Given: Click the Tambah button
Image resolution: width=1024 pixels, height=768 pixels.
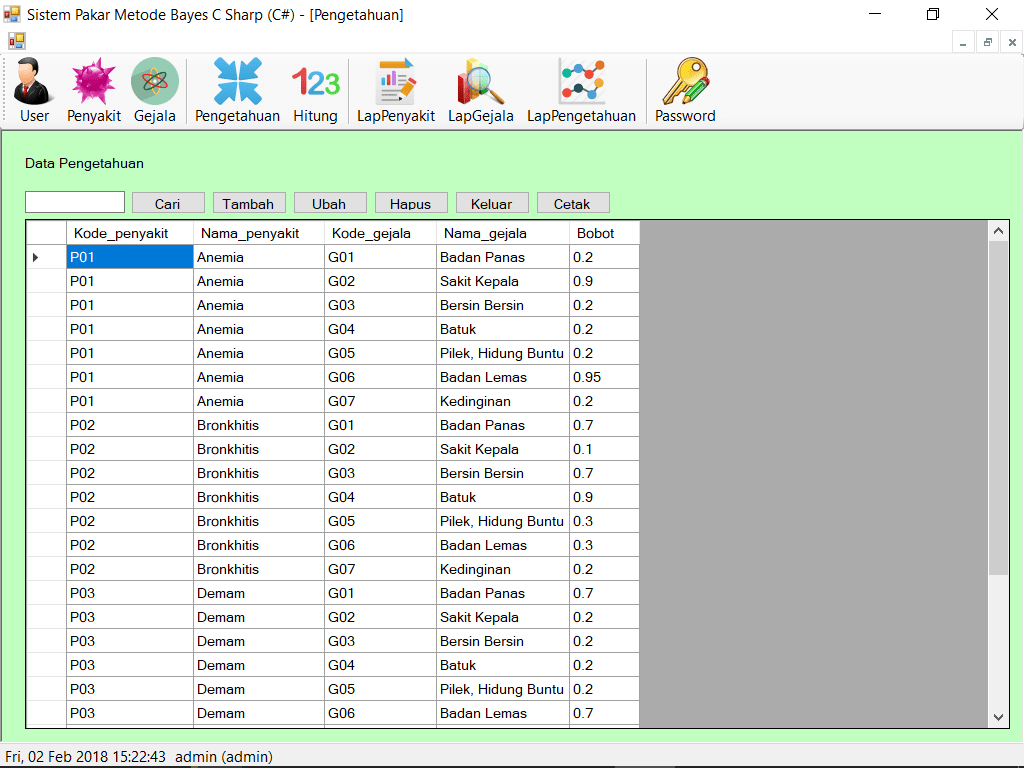Looking at the screenshot, I should coord(249,203).
